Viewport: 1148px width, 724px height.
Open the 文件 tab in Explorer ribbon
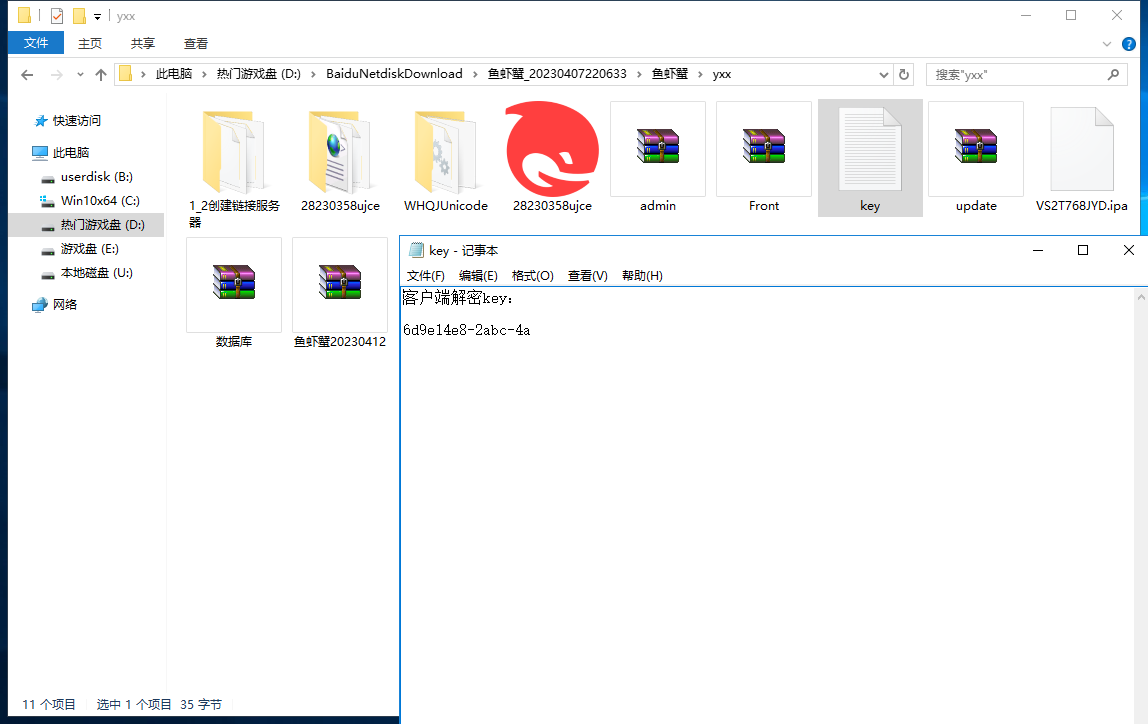36,43
